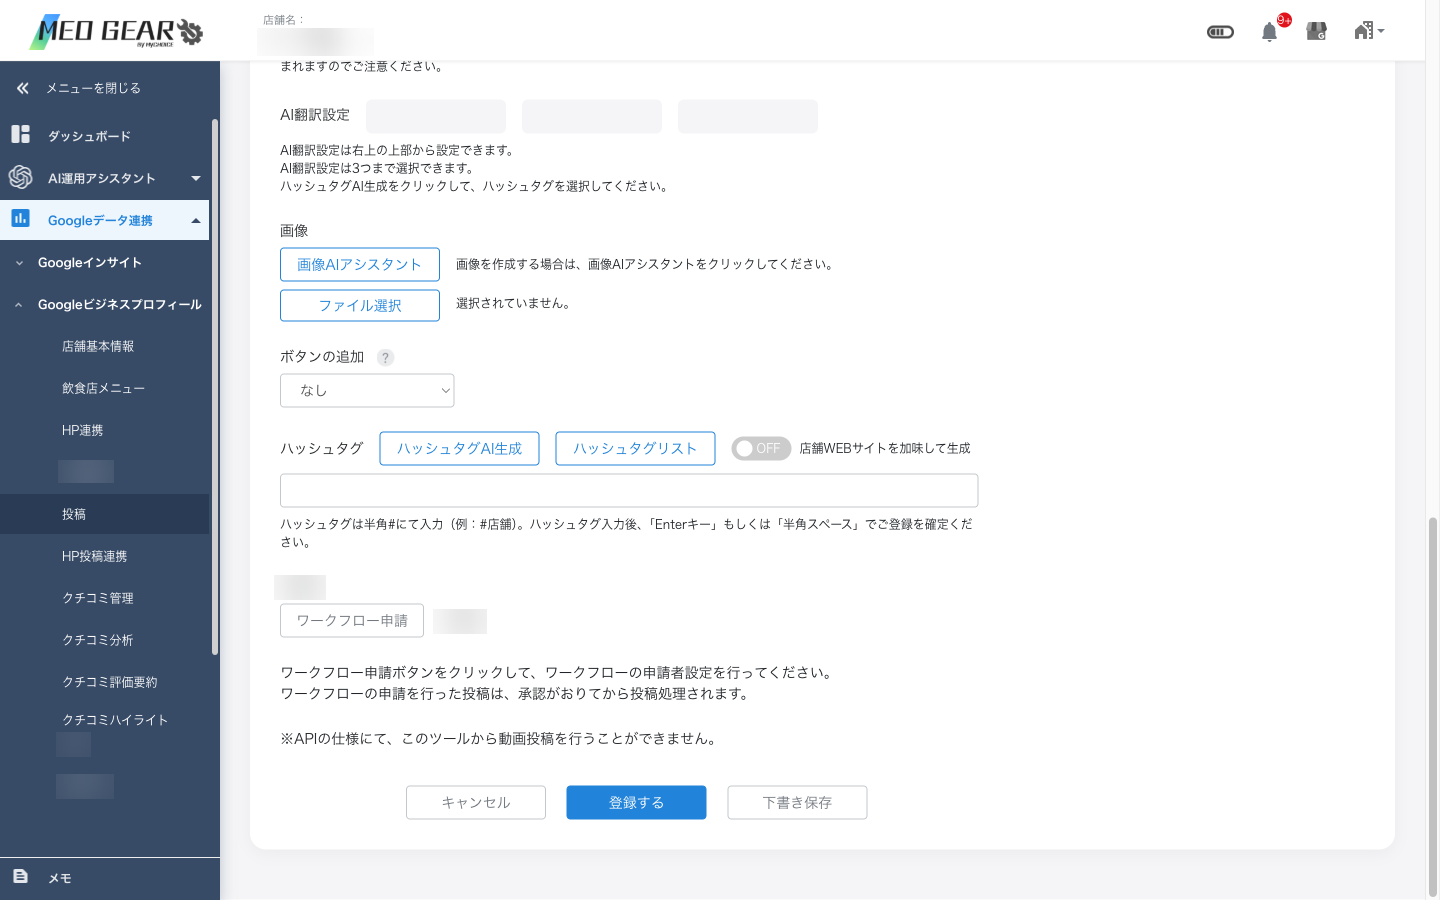Select 店舗基本情報 menu item

tap(98, 346)
